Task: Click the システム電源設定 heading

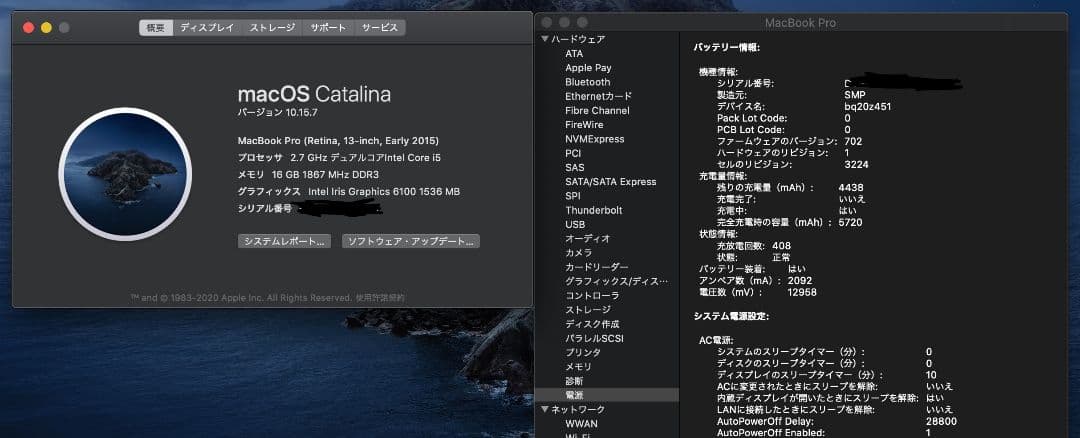Action: tap(731, 316)
